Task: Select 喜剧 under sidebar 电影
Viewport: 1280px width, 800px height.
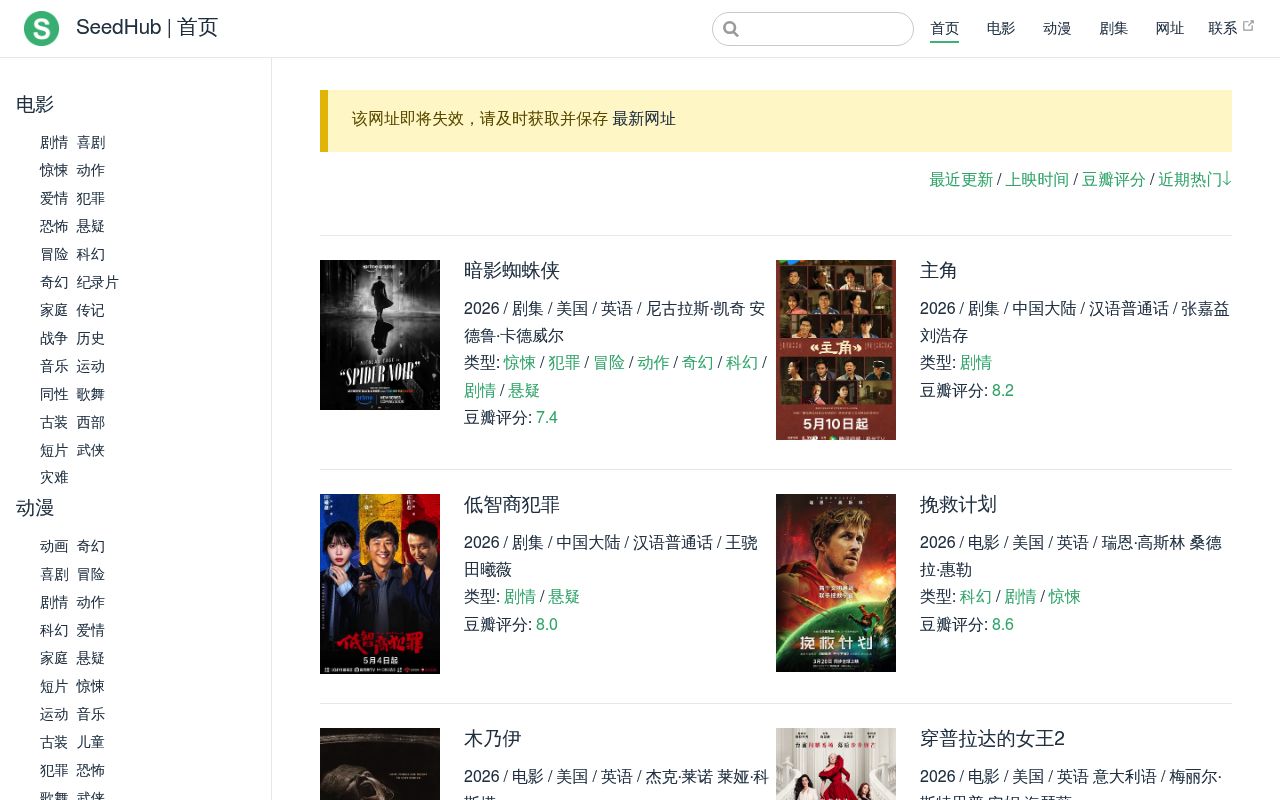Action: [91, 143]
